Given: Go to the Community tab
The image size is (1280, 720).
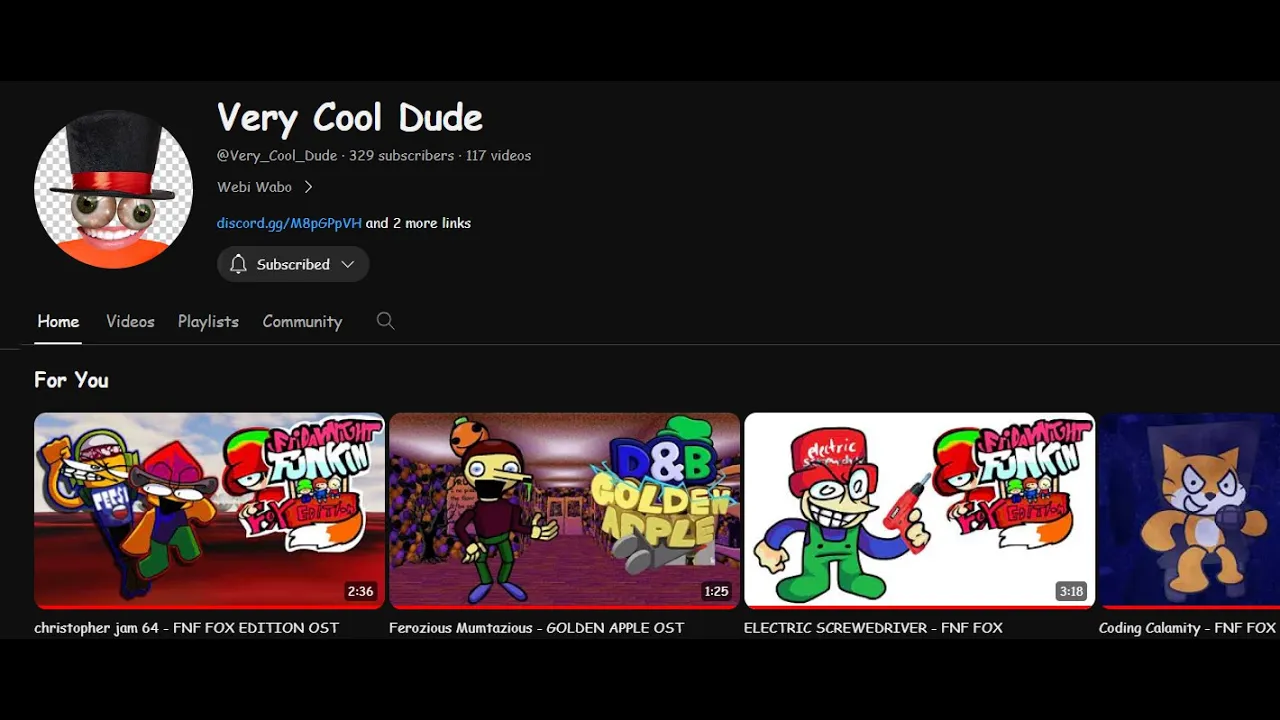Looking at the screenshot, I should point(302,321).
